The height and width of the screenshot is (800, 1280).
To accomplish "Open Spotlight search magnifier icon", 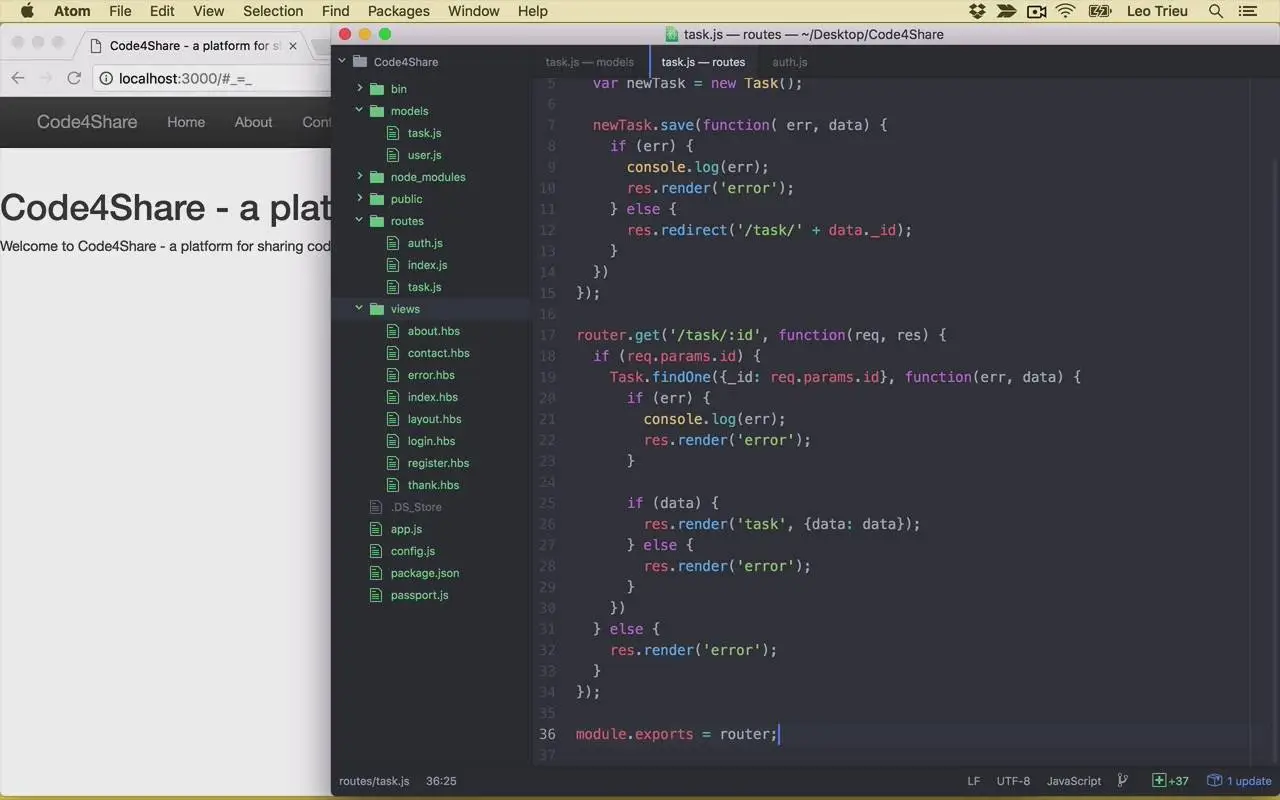I will 1216,11.
